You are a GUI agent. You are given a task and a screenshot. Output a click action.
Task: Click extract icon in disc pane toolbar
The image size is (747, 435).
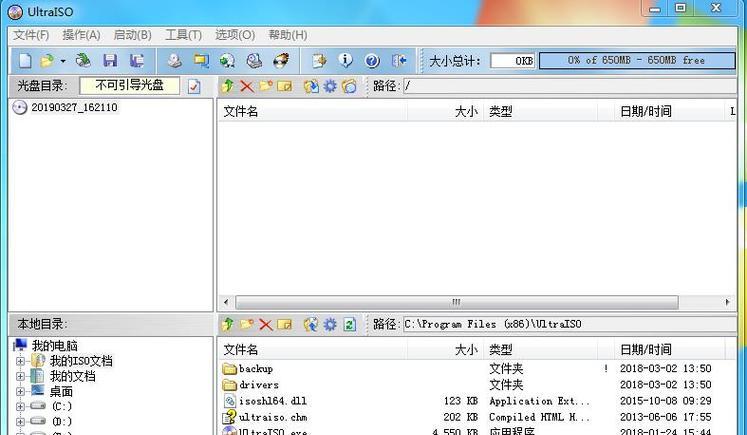311,86
